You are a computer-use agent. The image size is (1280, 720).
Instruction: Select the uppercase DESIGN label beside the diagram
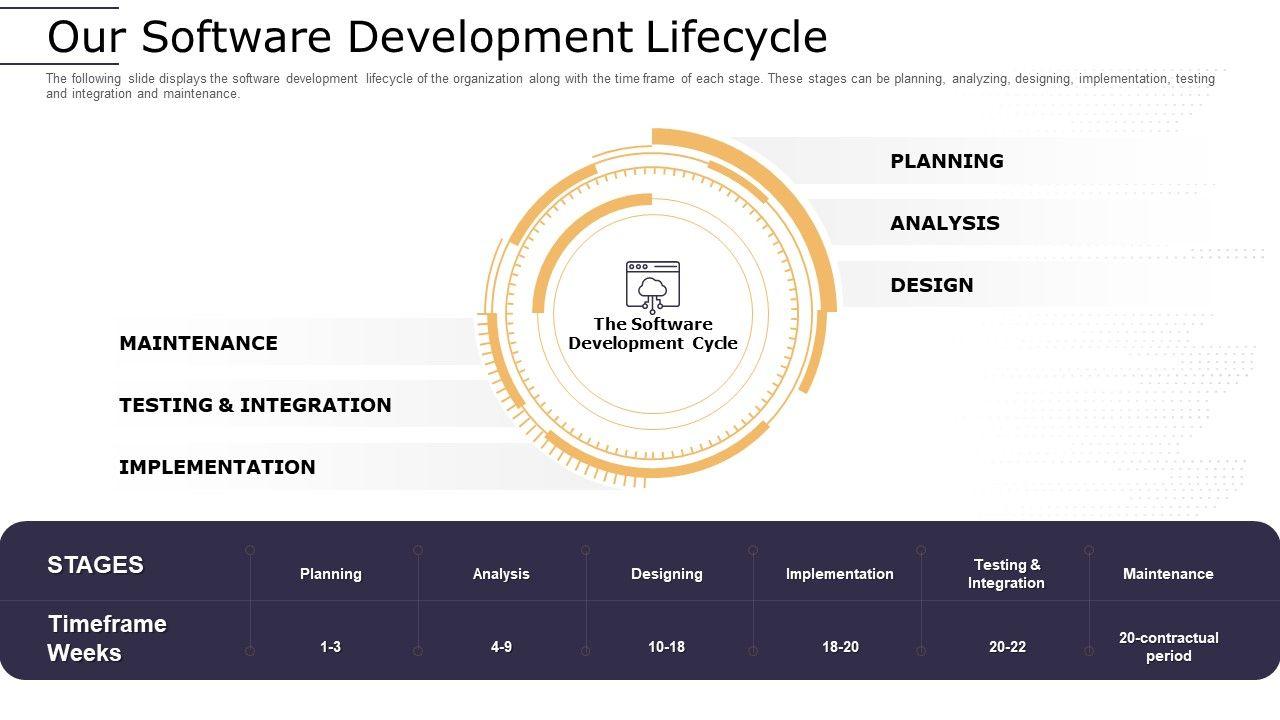[931, 285]
